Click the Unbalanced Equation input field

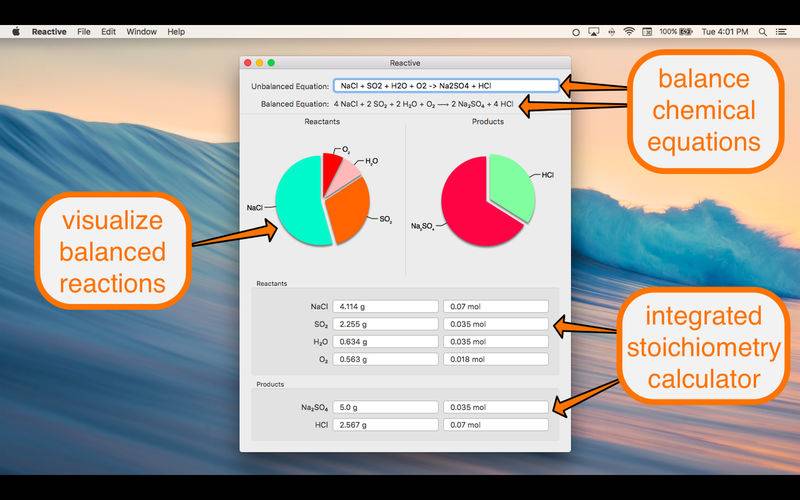click(x=446, y=86)
